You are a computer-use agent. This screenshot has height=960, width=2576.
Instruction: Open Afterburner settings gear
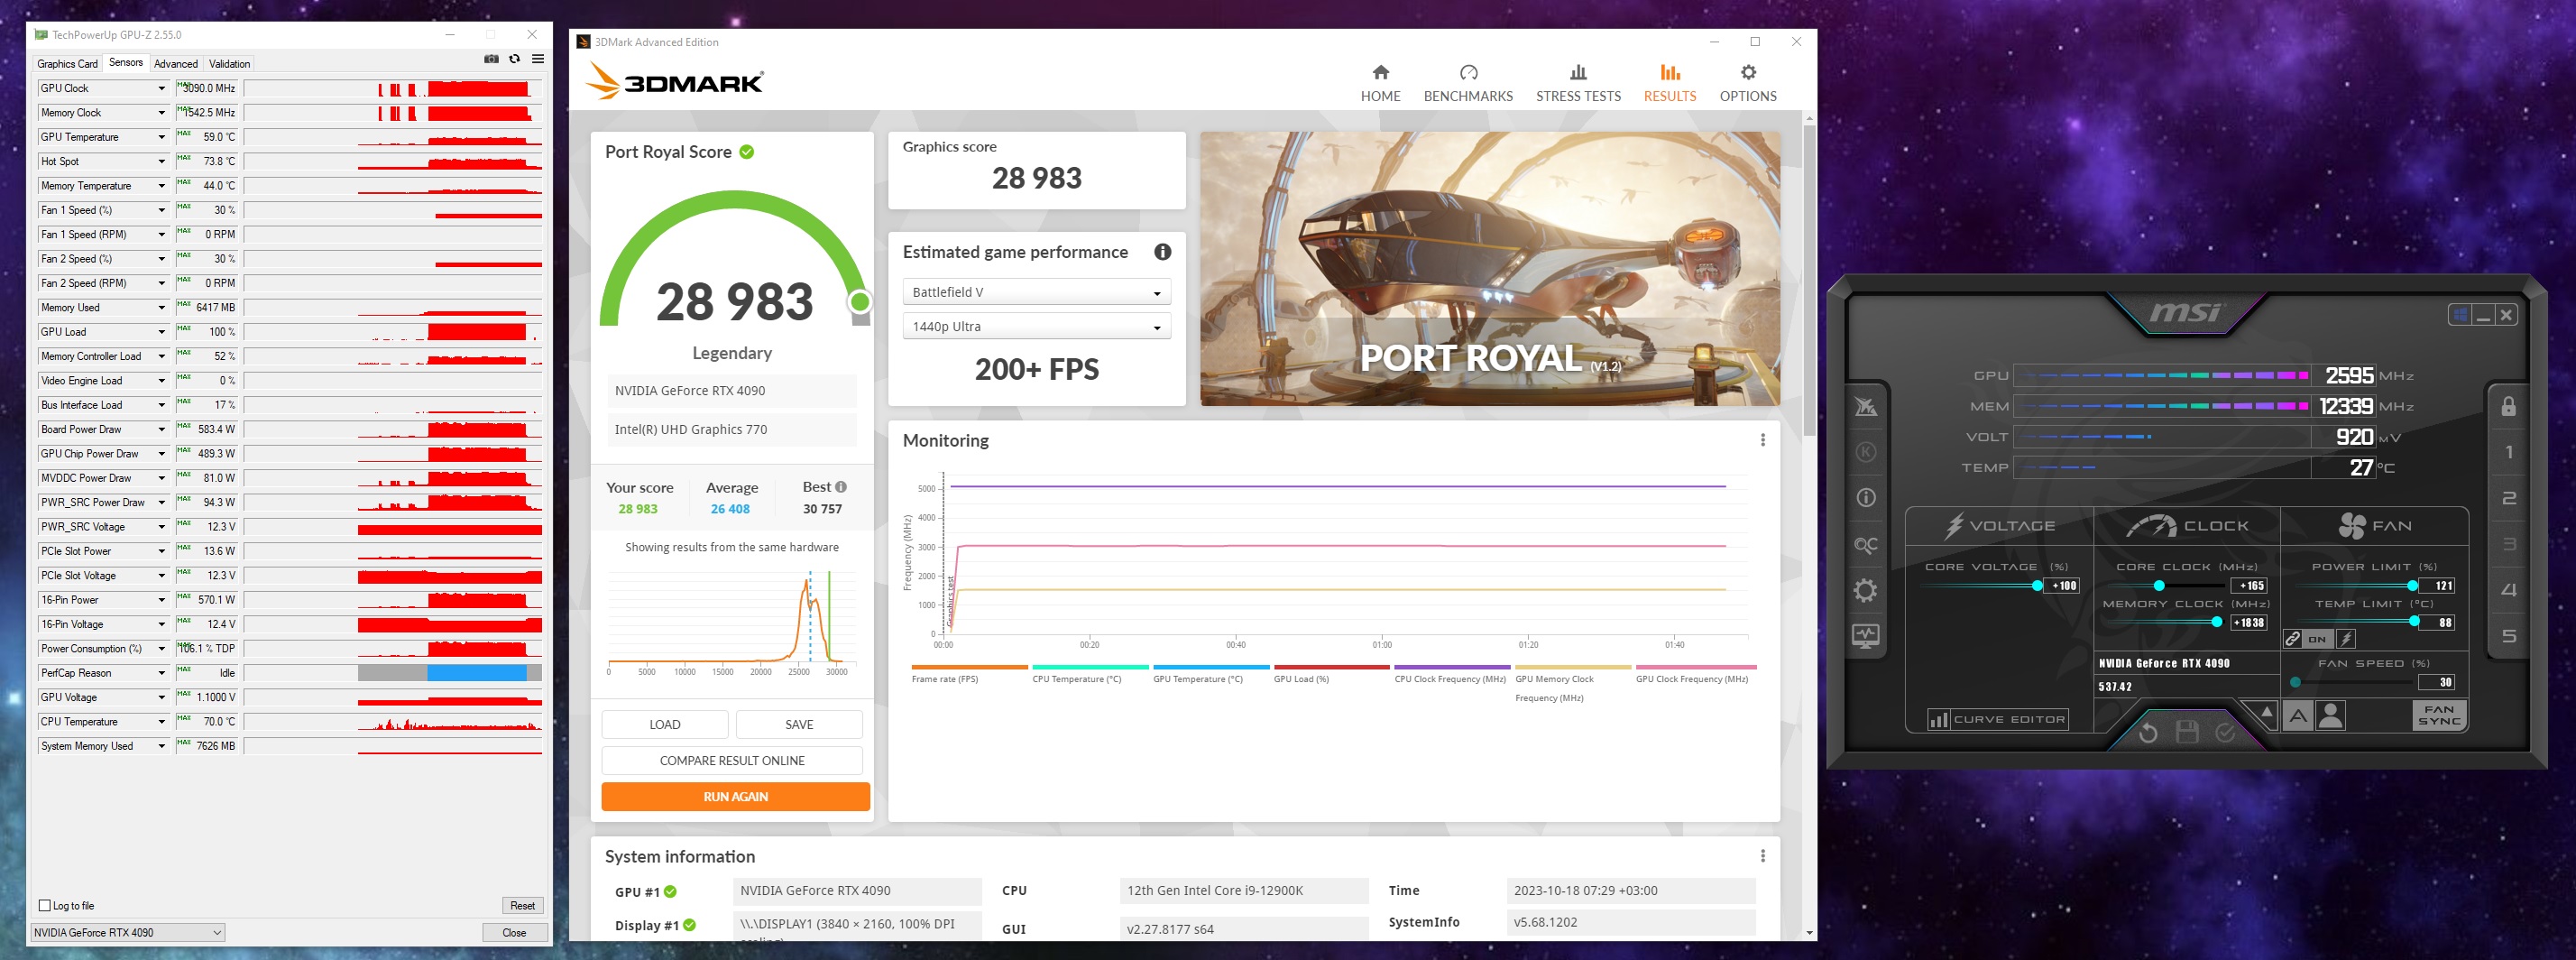(x=1866, y=590)
